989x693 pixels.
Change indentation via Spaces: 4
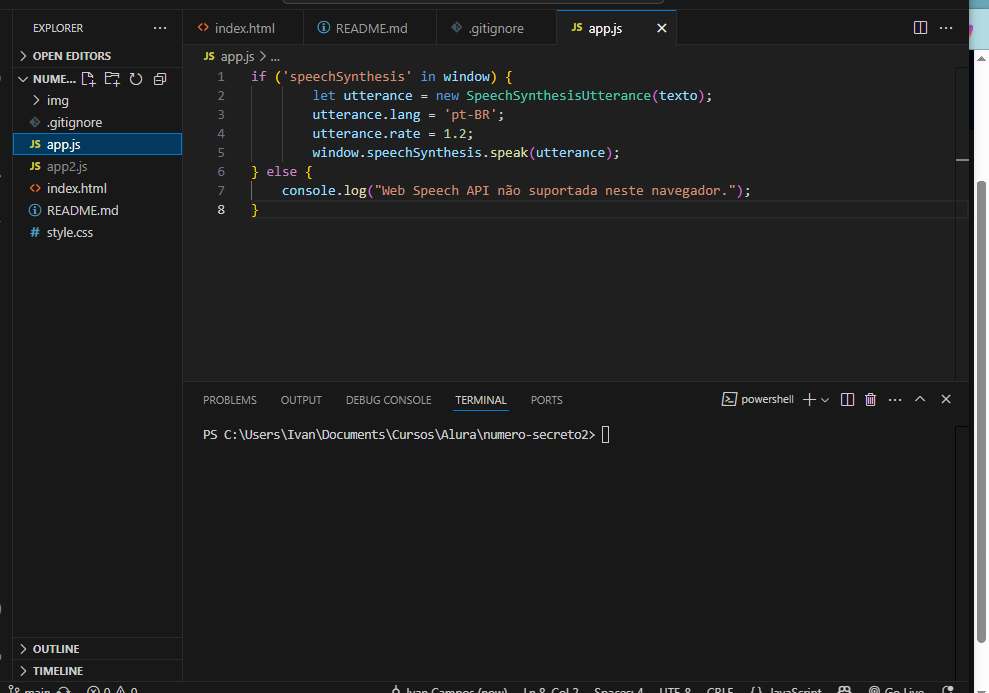click(618, 690)
